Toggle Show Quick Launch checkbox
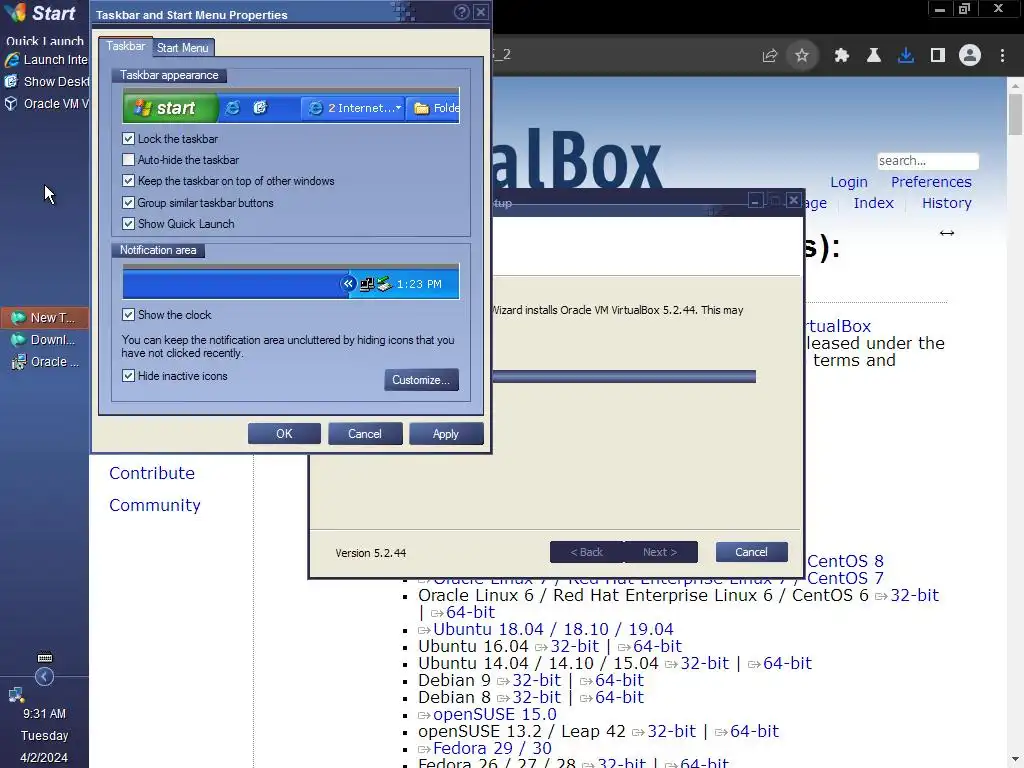The width and height of the screenshot is (1024, 768). [x=129, y=224]
